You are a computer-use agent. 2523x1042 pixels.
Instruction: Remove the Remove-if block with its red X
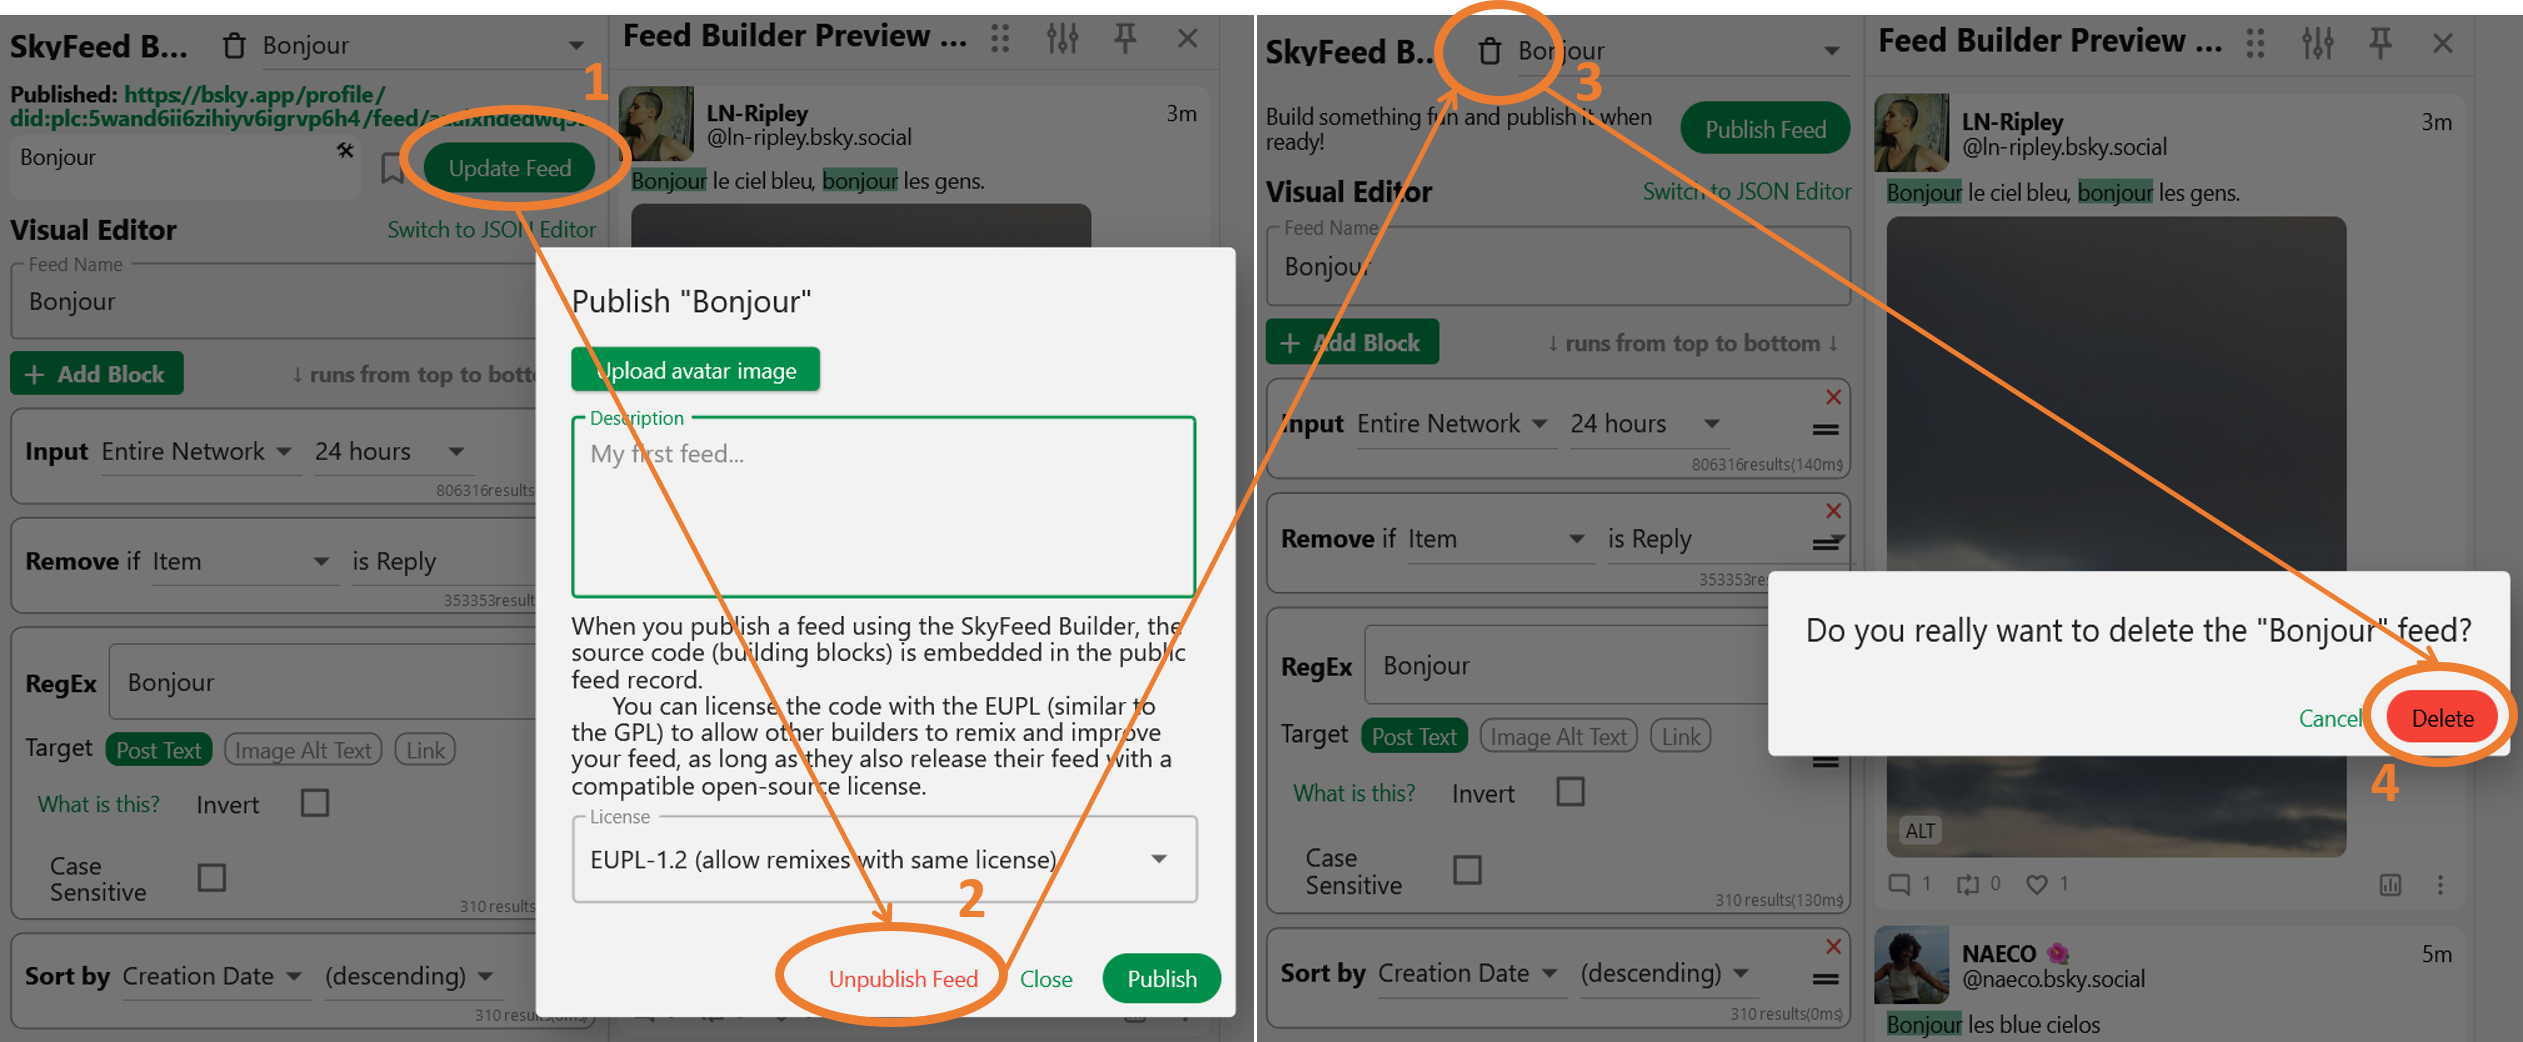coord(1833,511)
